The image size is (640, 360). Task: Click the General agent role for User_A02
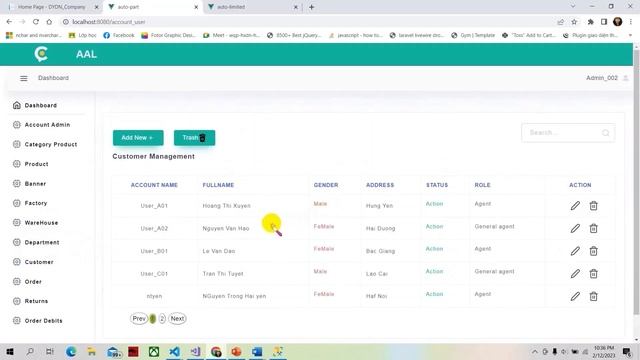(494, 227)
